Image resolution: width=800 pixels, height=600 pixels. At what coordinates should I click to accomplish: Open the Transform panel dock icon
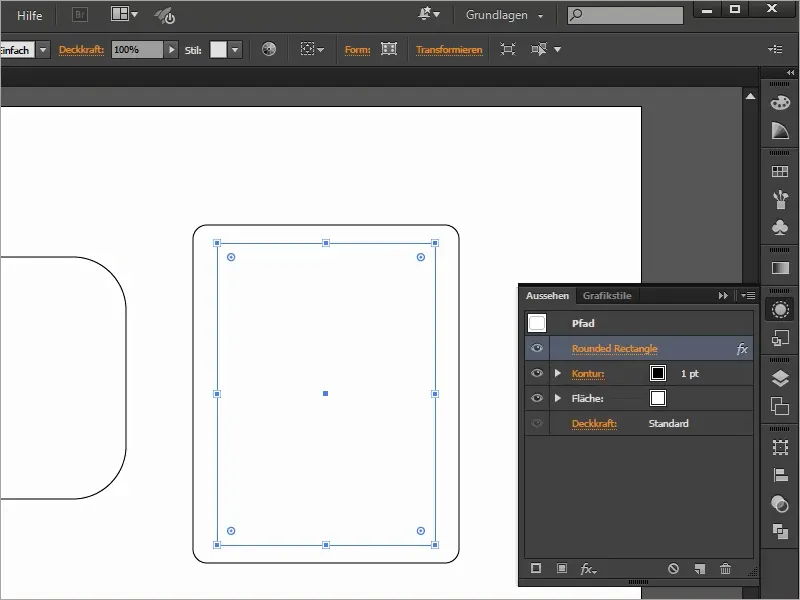[x=780, y=447]
